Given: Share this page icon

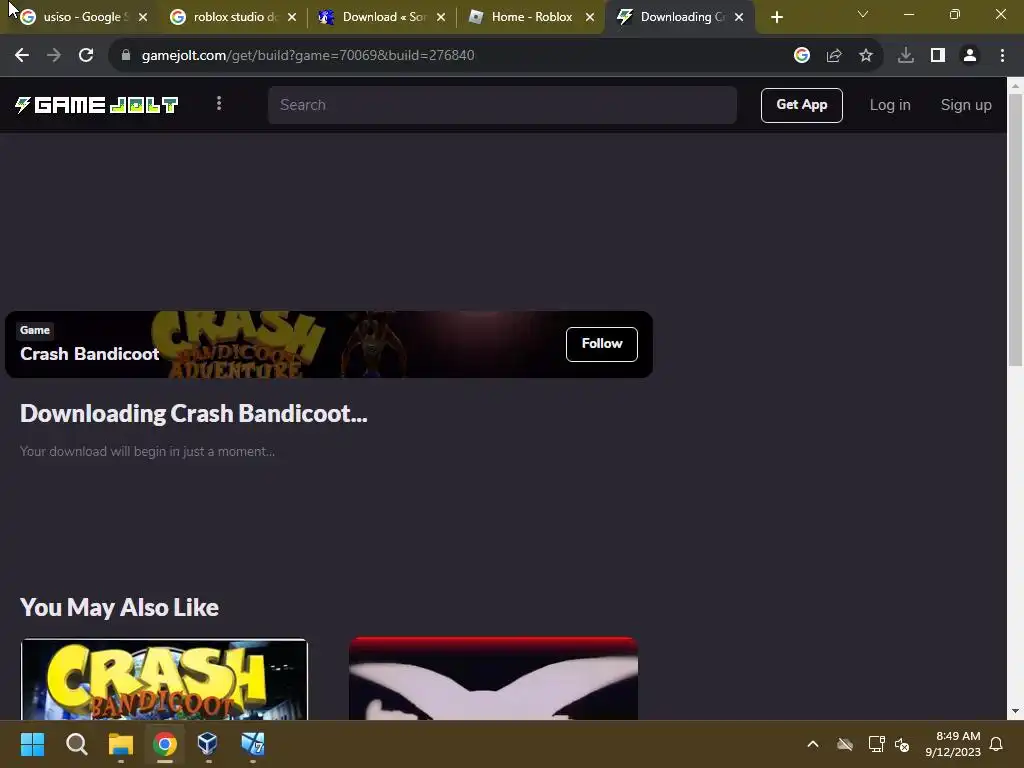Looking at the screenshot, I should (x=834, y=56).
